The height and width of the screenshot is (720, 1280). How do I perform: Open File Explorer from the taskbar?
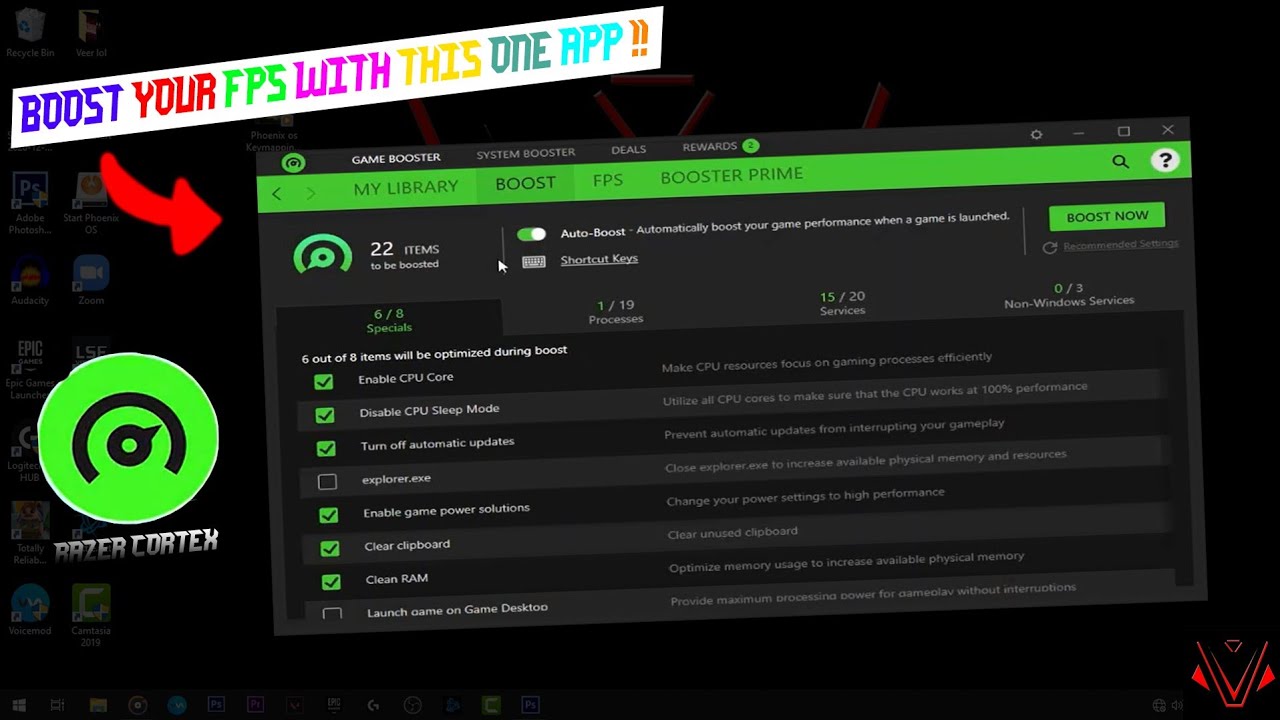[x=98, y=705]
